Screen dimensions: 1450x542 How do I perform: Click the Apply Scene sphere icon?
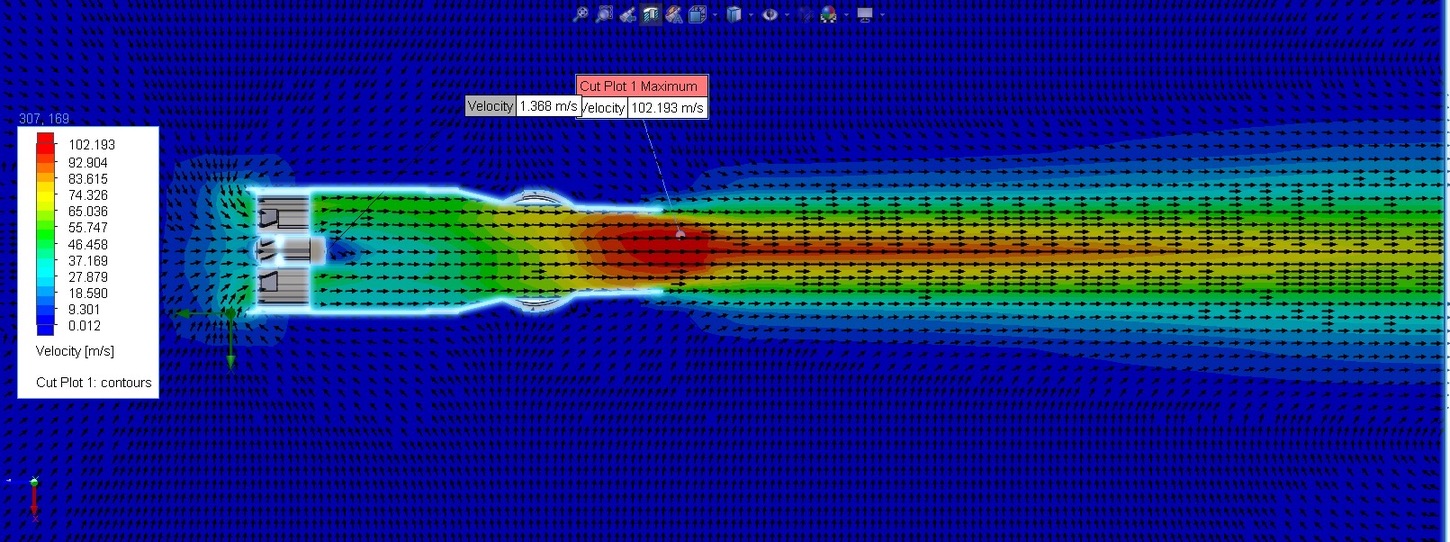pos(828,14)
